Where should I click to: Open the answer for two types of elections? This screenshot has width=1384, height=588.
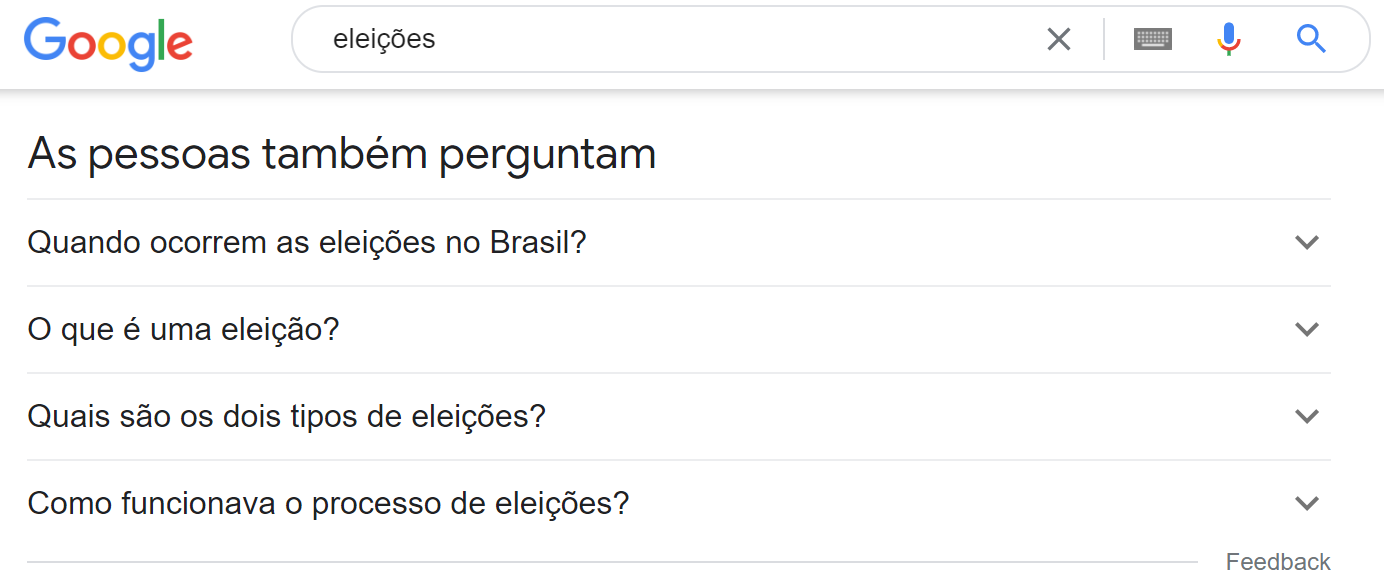(1306, 416)
